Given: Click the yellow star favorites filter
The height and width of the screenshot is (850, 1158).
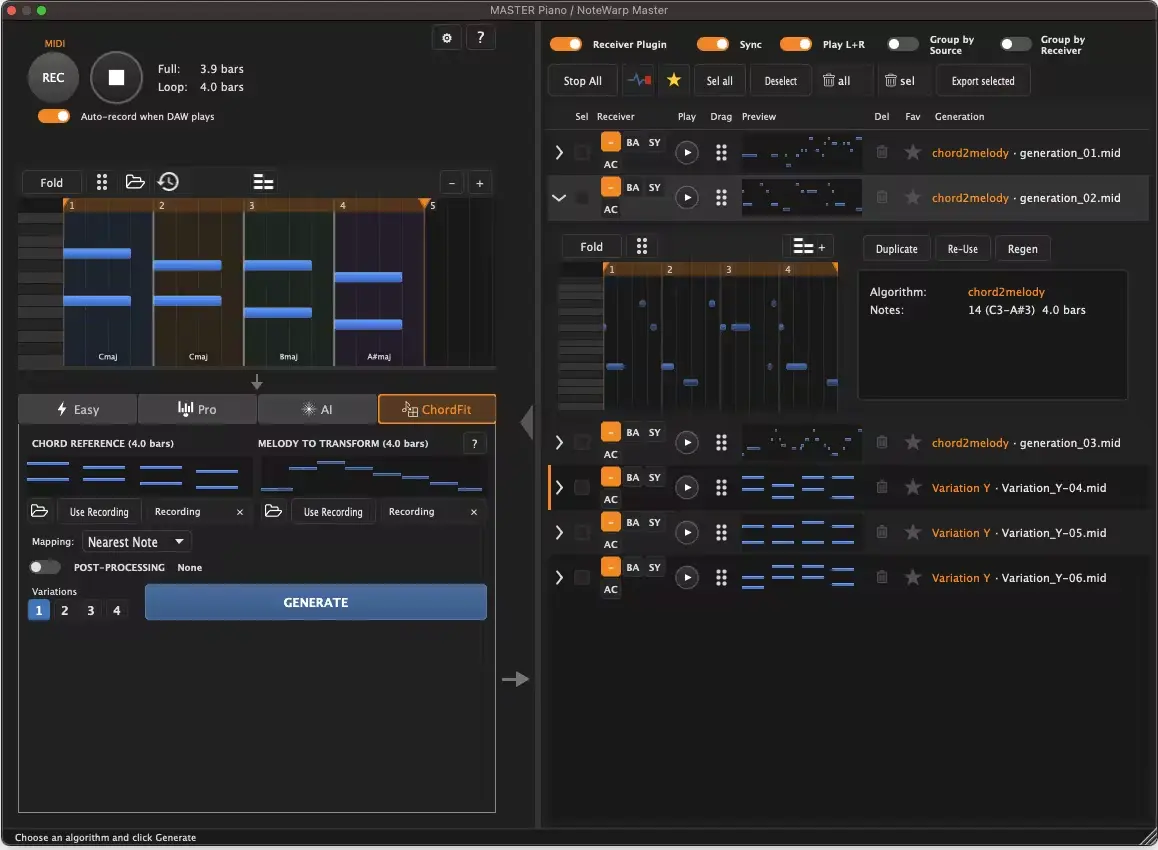Looking at the screenshot, I should (x=674, y=80).
